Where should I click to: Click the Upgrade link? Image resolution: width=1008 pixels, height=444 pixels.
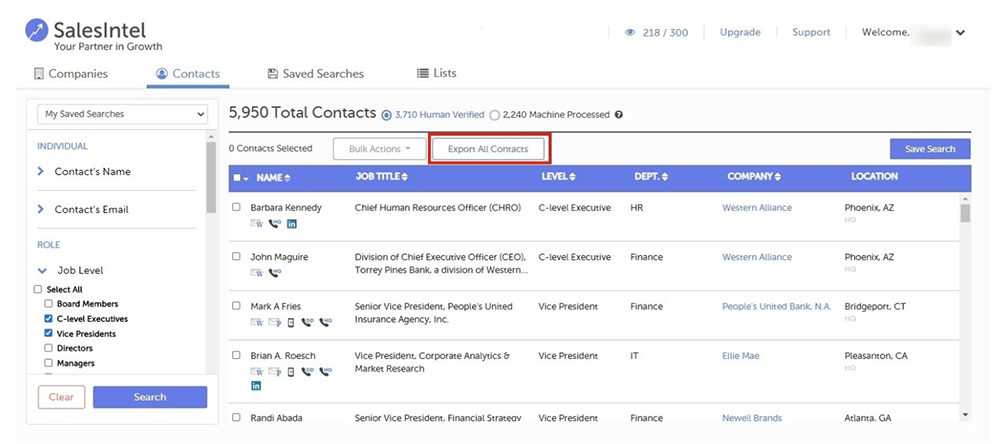tap(740, 32)
